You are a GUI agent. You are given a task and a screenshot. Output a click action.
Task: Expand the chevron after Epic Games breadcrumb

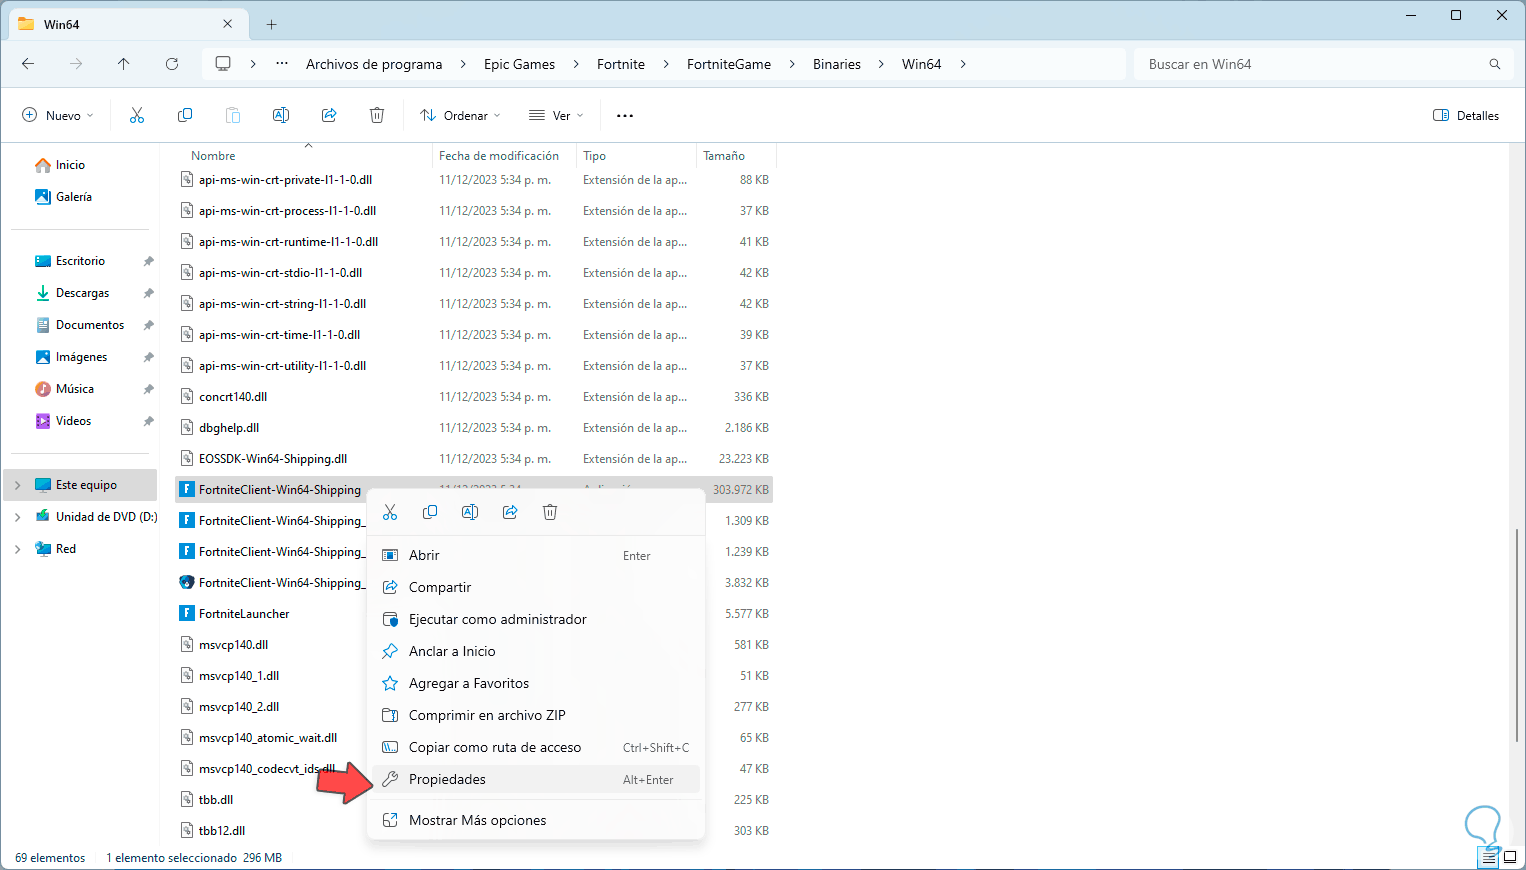[576, 64]
